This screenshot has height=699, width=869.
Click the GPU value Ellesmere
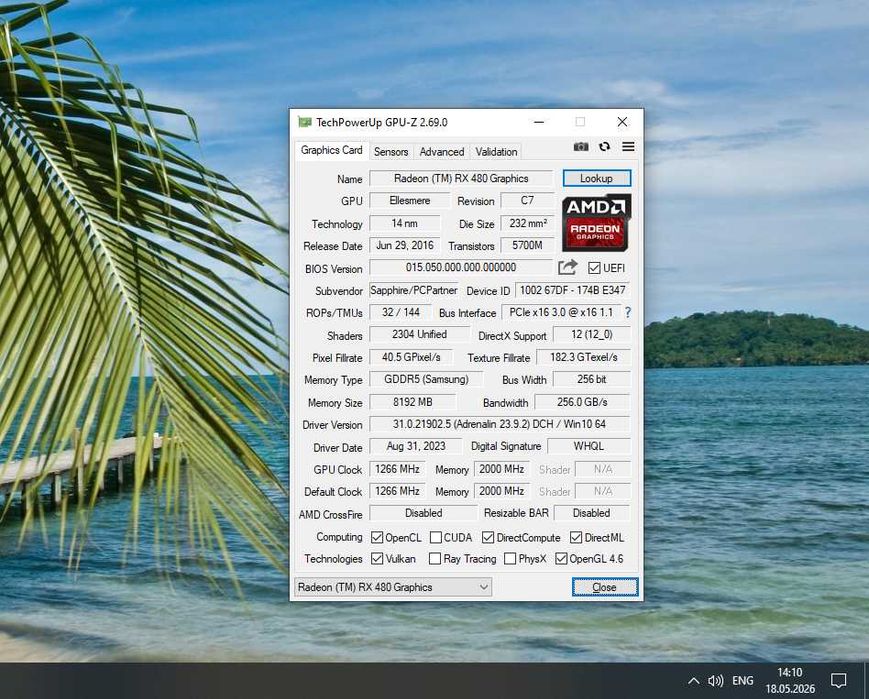pyautogui.click(x=410, y=201)
